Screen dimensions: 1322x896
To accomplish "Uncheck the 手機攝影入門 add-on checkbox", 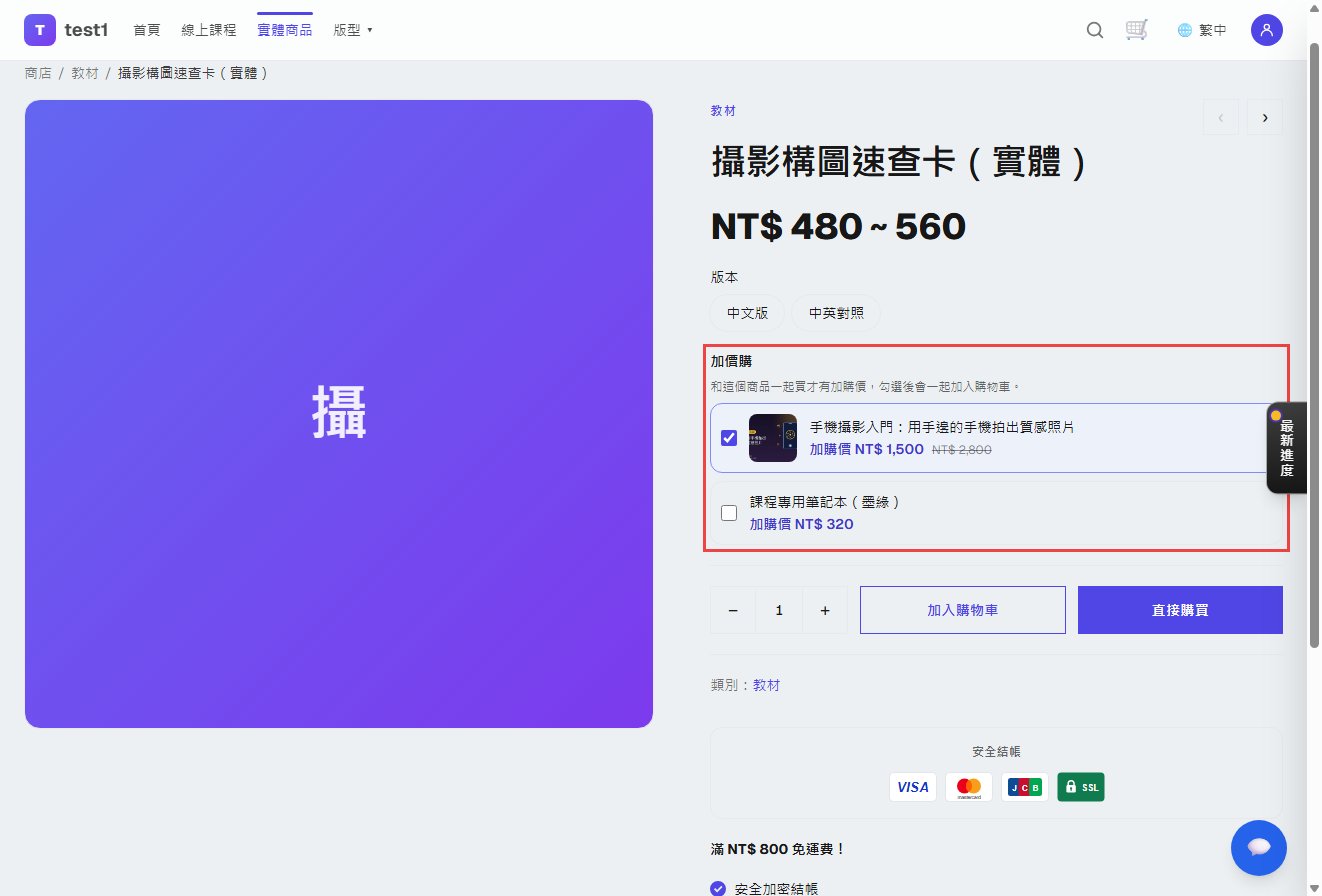I will click(x=729, y=438).
